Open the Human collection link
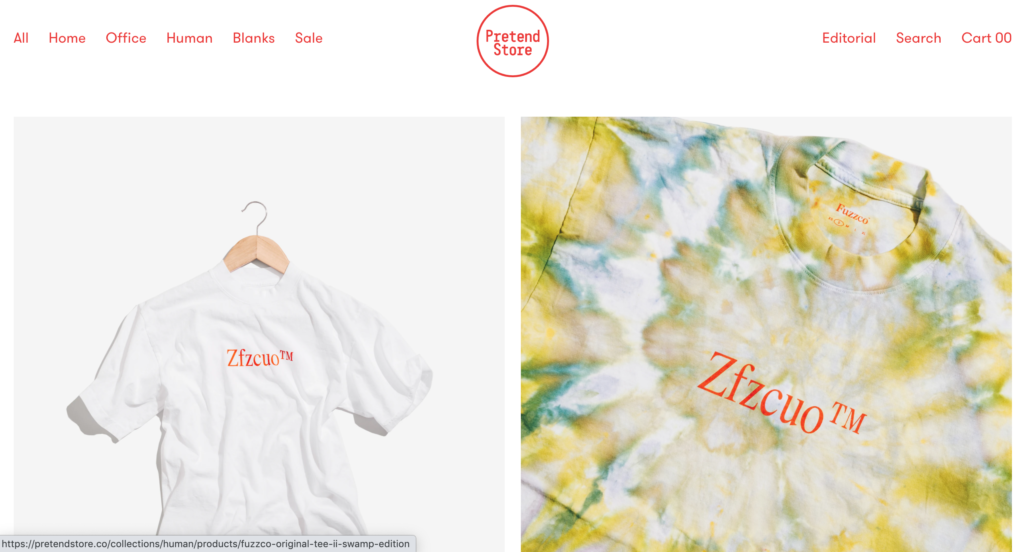The image size is (1024, 552). click(189, 38)
